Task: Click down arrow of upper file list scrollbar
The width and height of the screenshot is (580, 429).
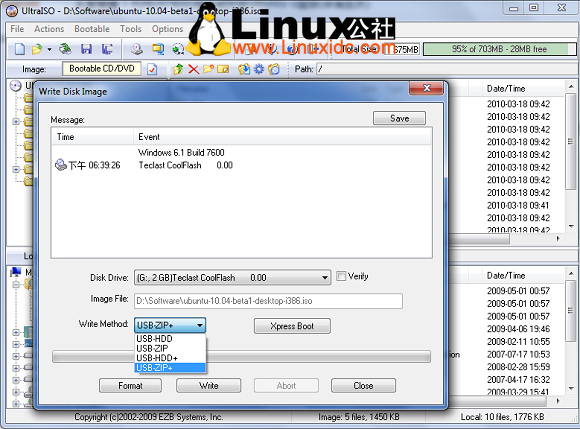Action: coord(571,226)
